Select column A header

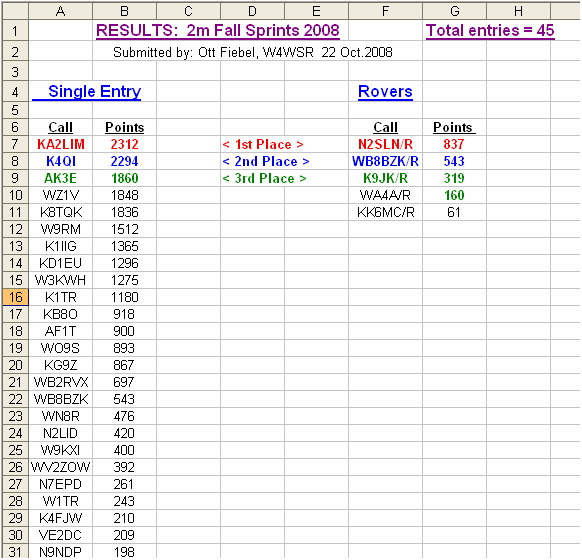click(61, 11)
